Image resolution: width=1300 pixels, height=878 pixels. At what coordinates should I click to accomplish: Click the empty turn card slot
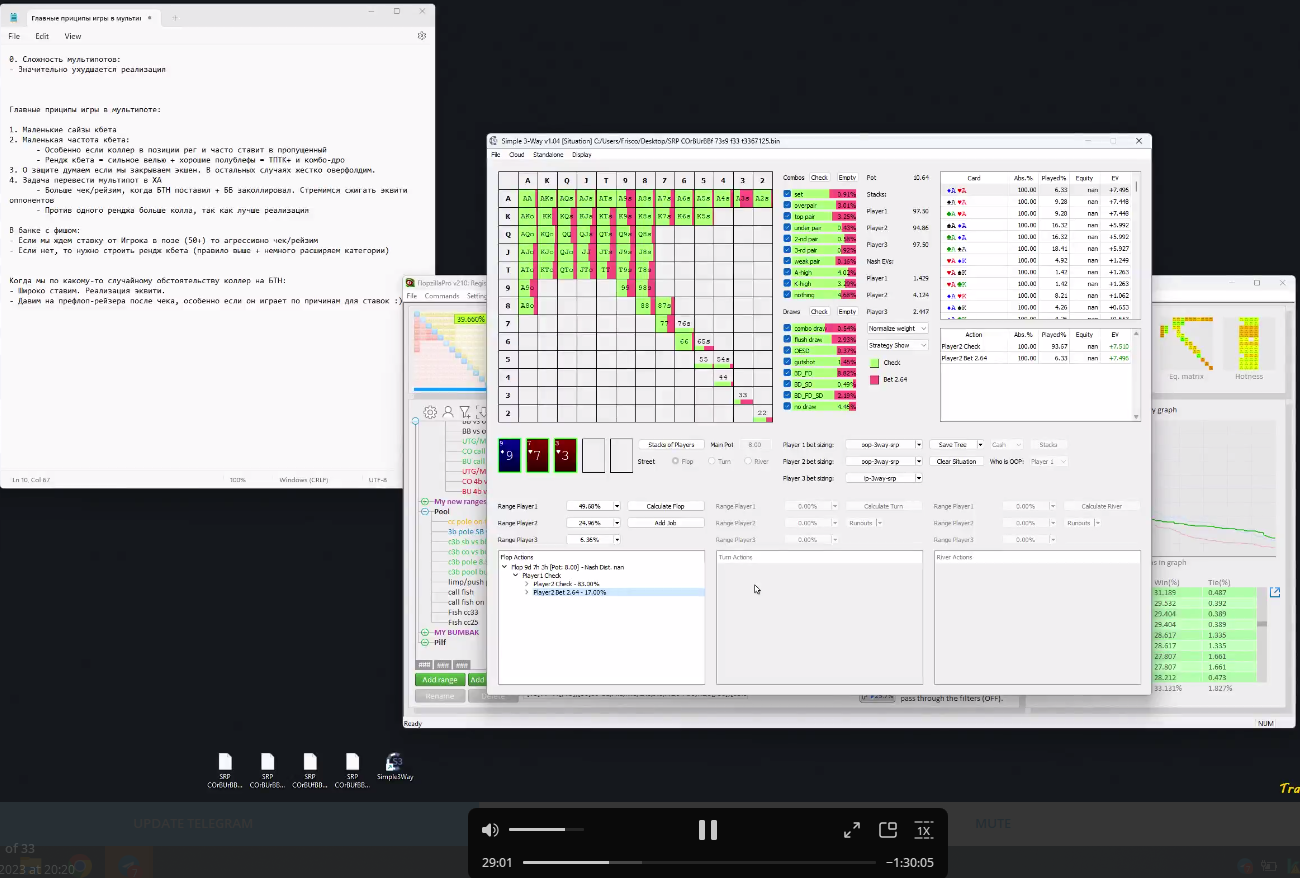(x=593, y=456)
